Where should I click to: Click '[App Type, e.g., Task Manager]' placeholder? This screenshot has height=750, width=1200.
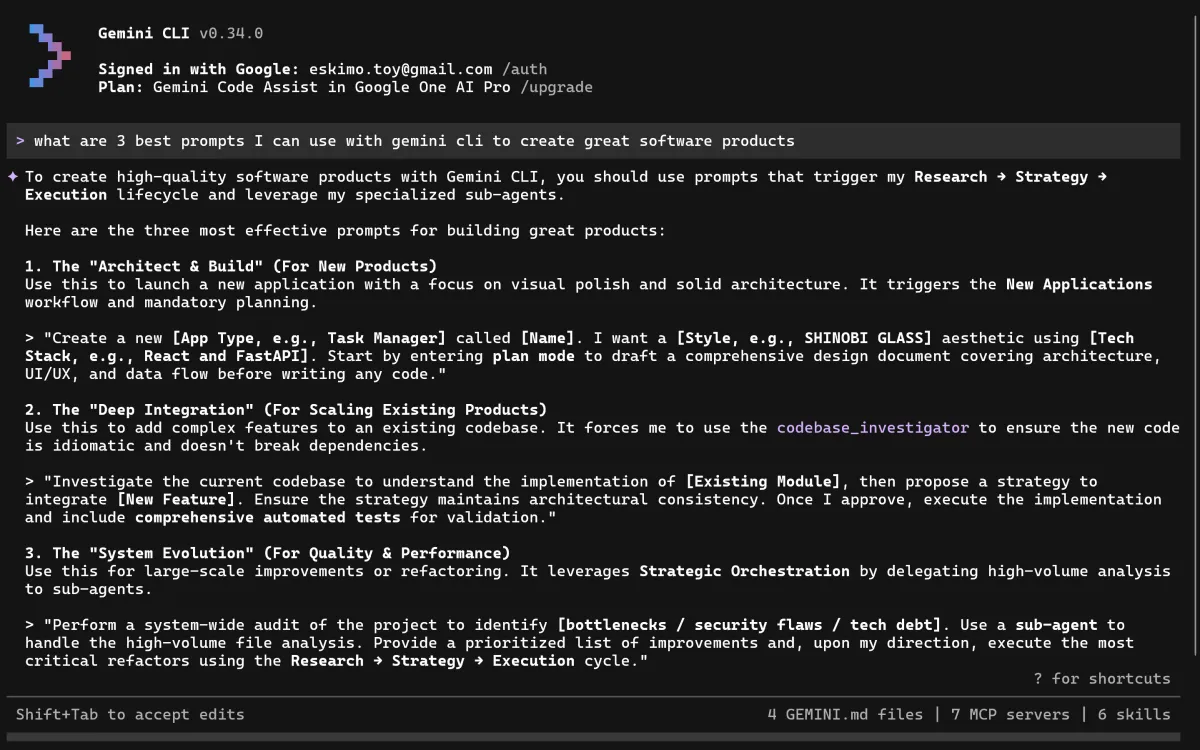309,338
